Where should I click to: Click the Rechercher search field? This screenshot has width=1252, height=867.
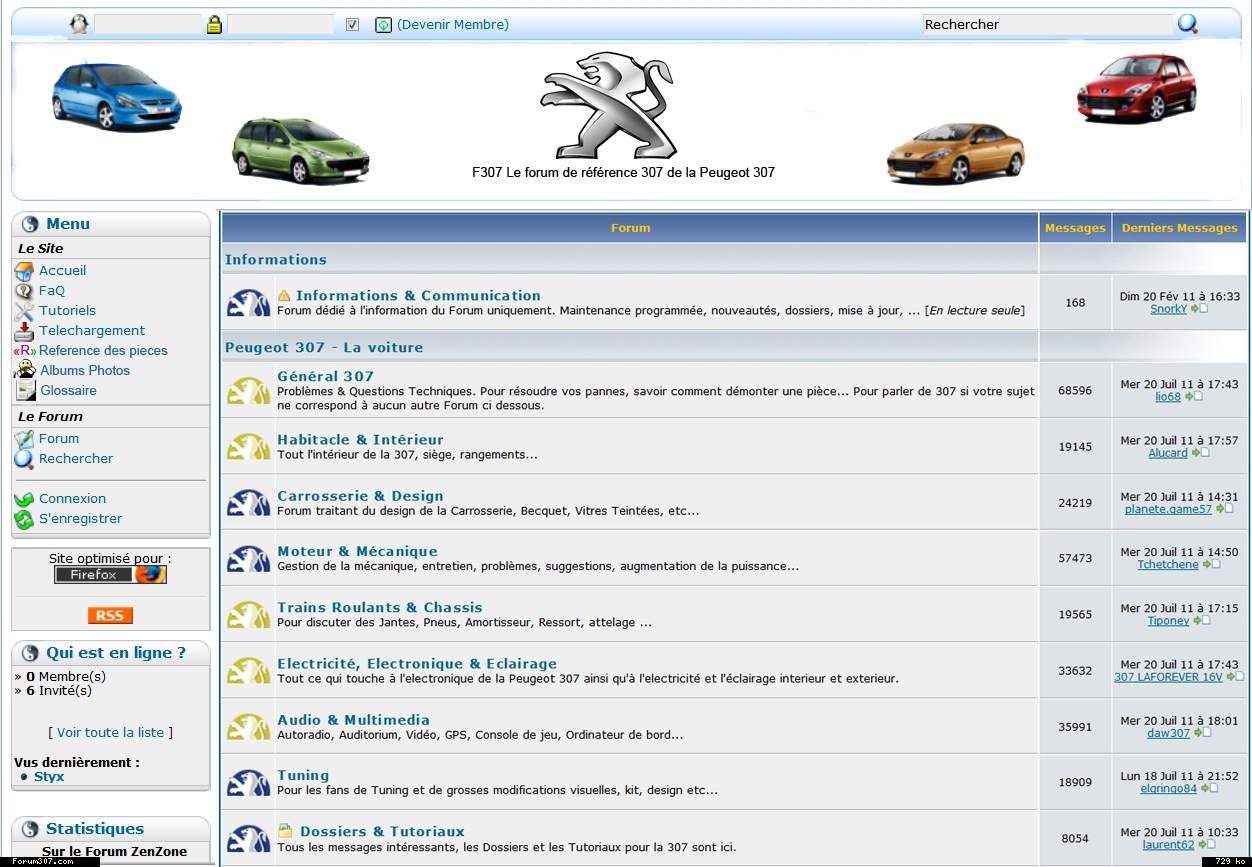click(x=1046, y=24)
